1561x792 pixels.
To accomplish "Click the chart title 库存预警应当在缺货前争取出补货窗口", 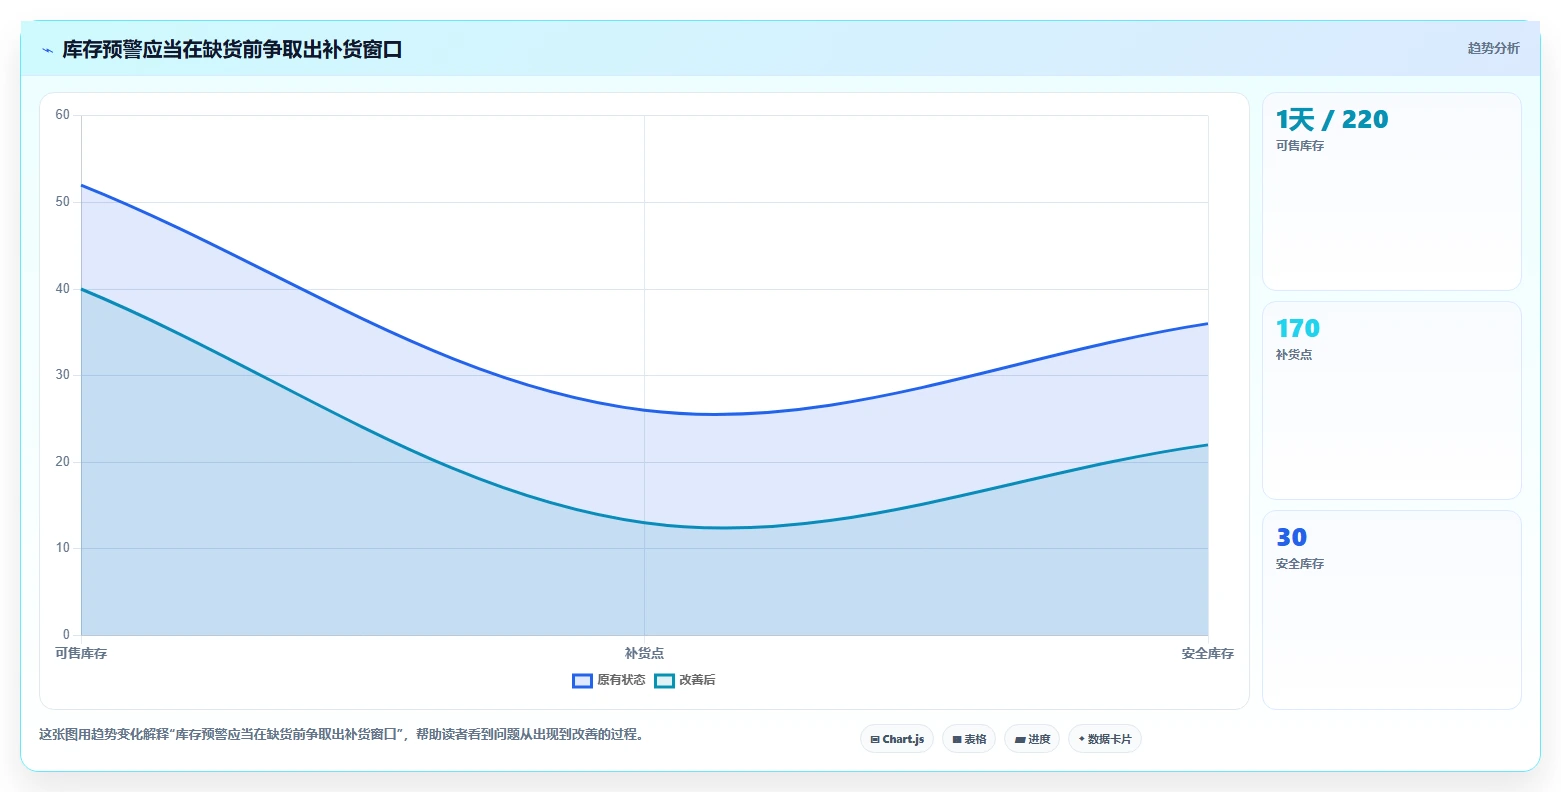I will click(x=232, y=49).
